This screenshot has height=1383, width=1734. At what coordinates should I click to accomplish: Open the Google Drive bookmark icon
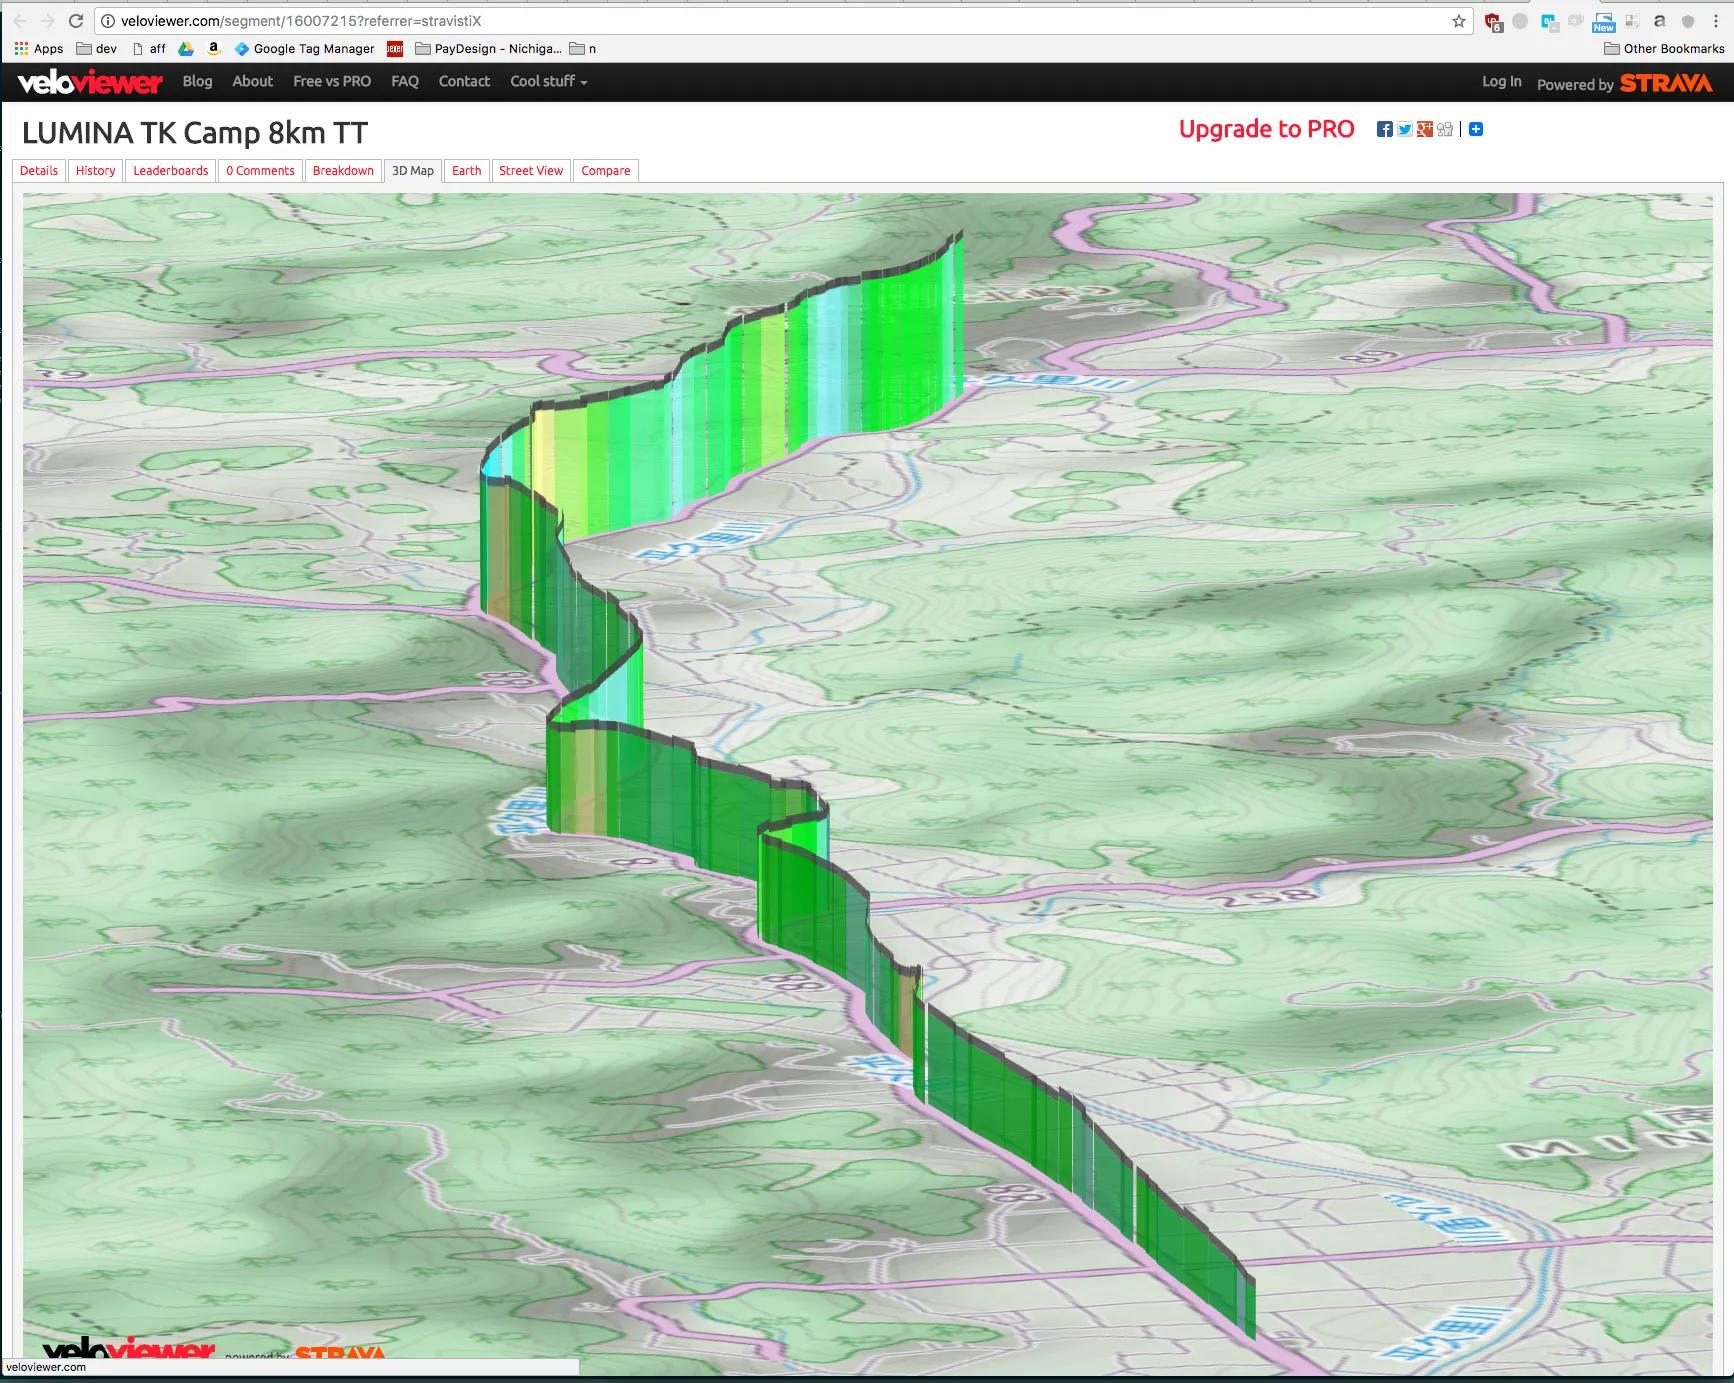pos(186,49)
